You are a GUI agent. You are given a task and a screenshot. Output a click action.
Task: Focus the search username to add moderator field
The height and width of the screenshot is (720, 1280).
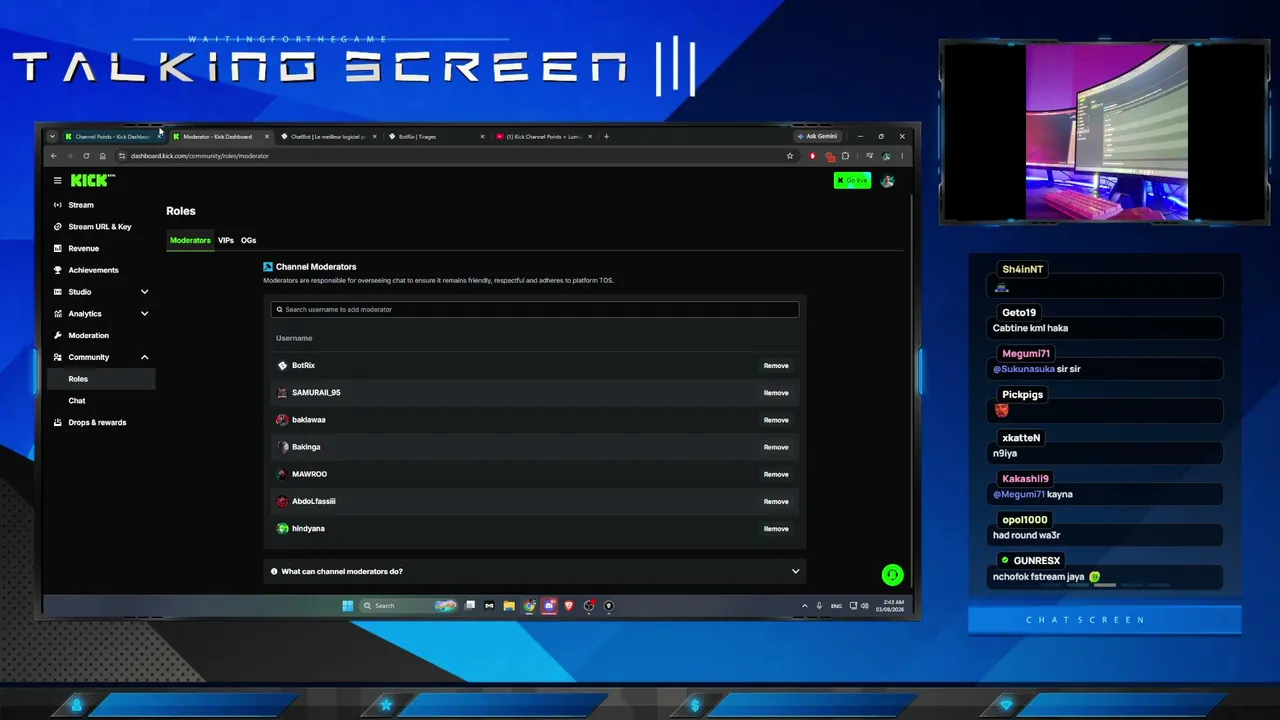point(535,309)
